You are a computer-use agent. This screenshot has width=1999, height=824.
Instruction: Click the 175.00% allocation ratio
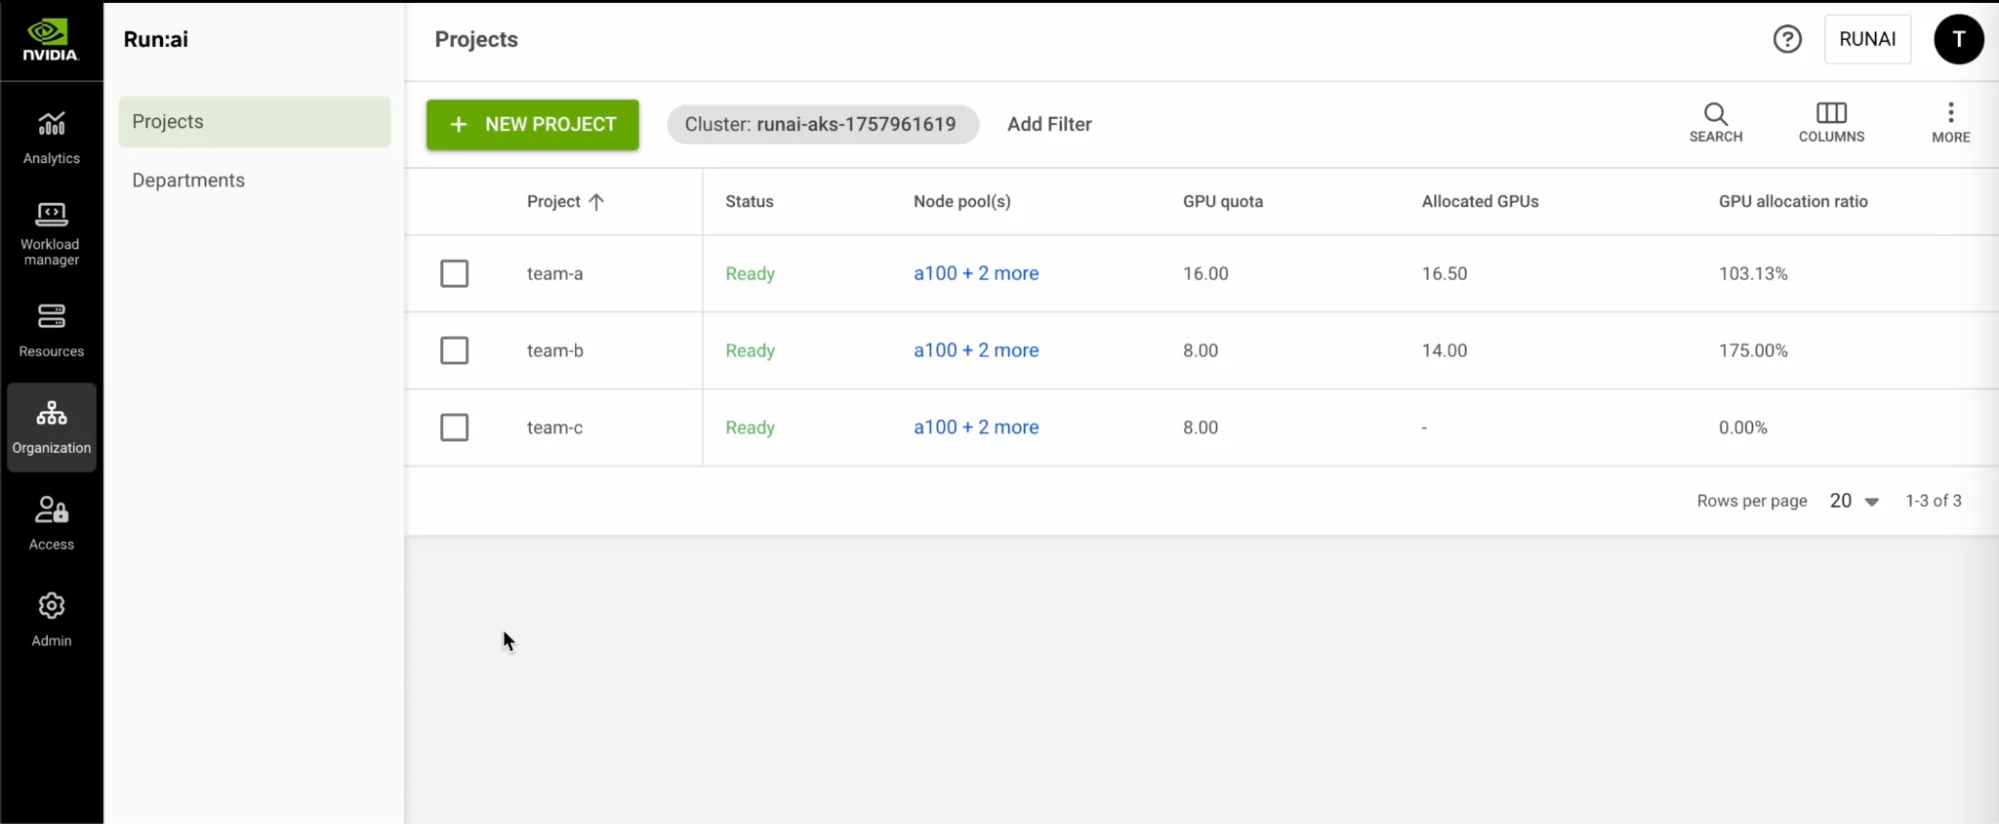click(1753, 351)
